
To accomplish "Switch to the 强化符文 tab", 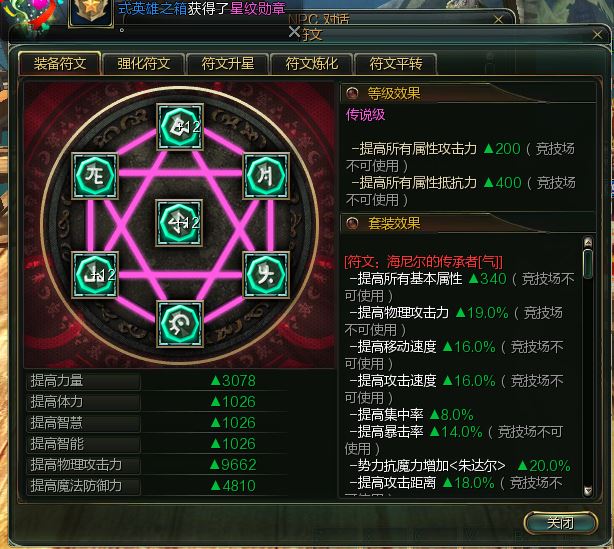I will point(143,63).
